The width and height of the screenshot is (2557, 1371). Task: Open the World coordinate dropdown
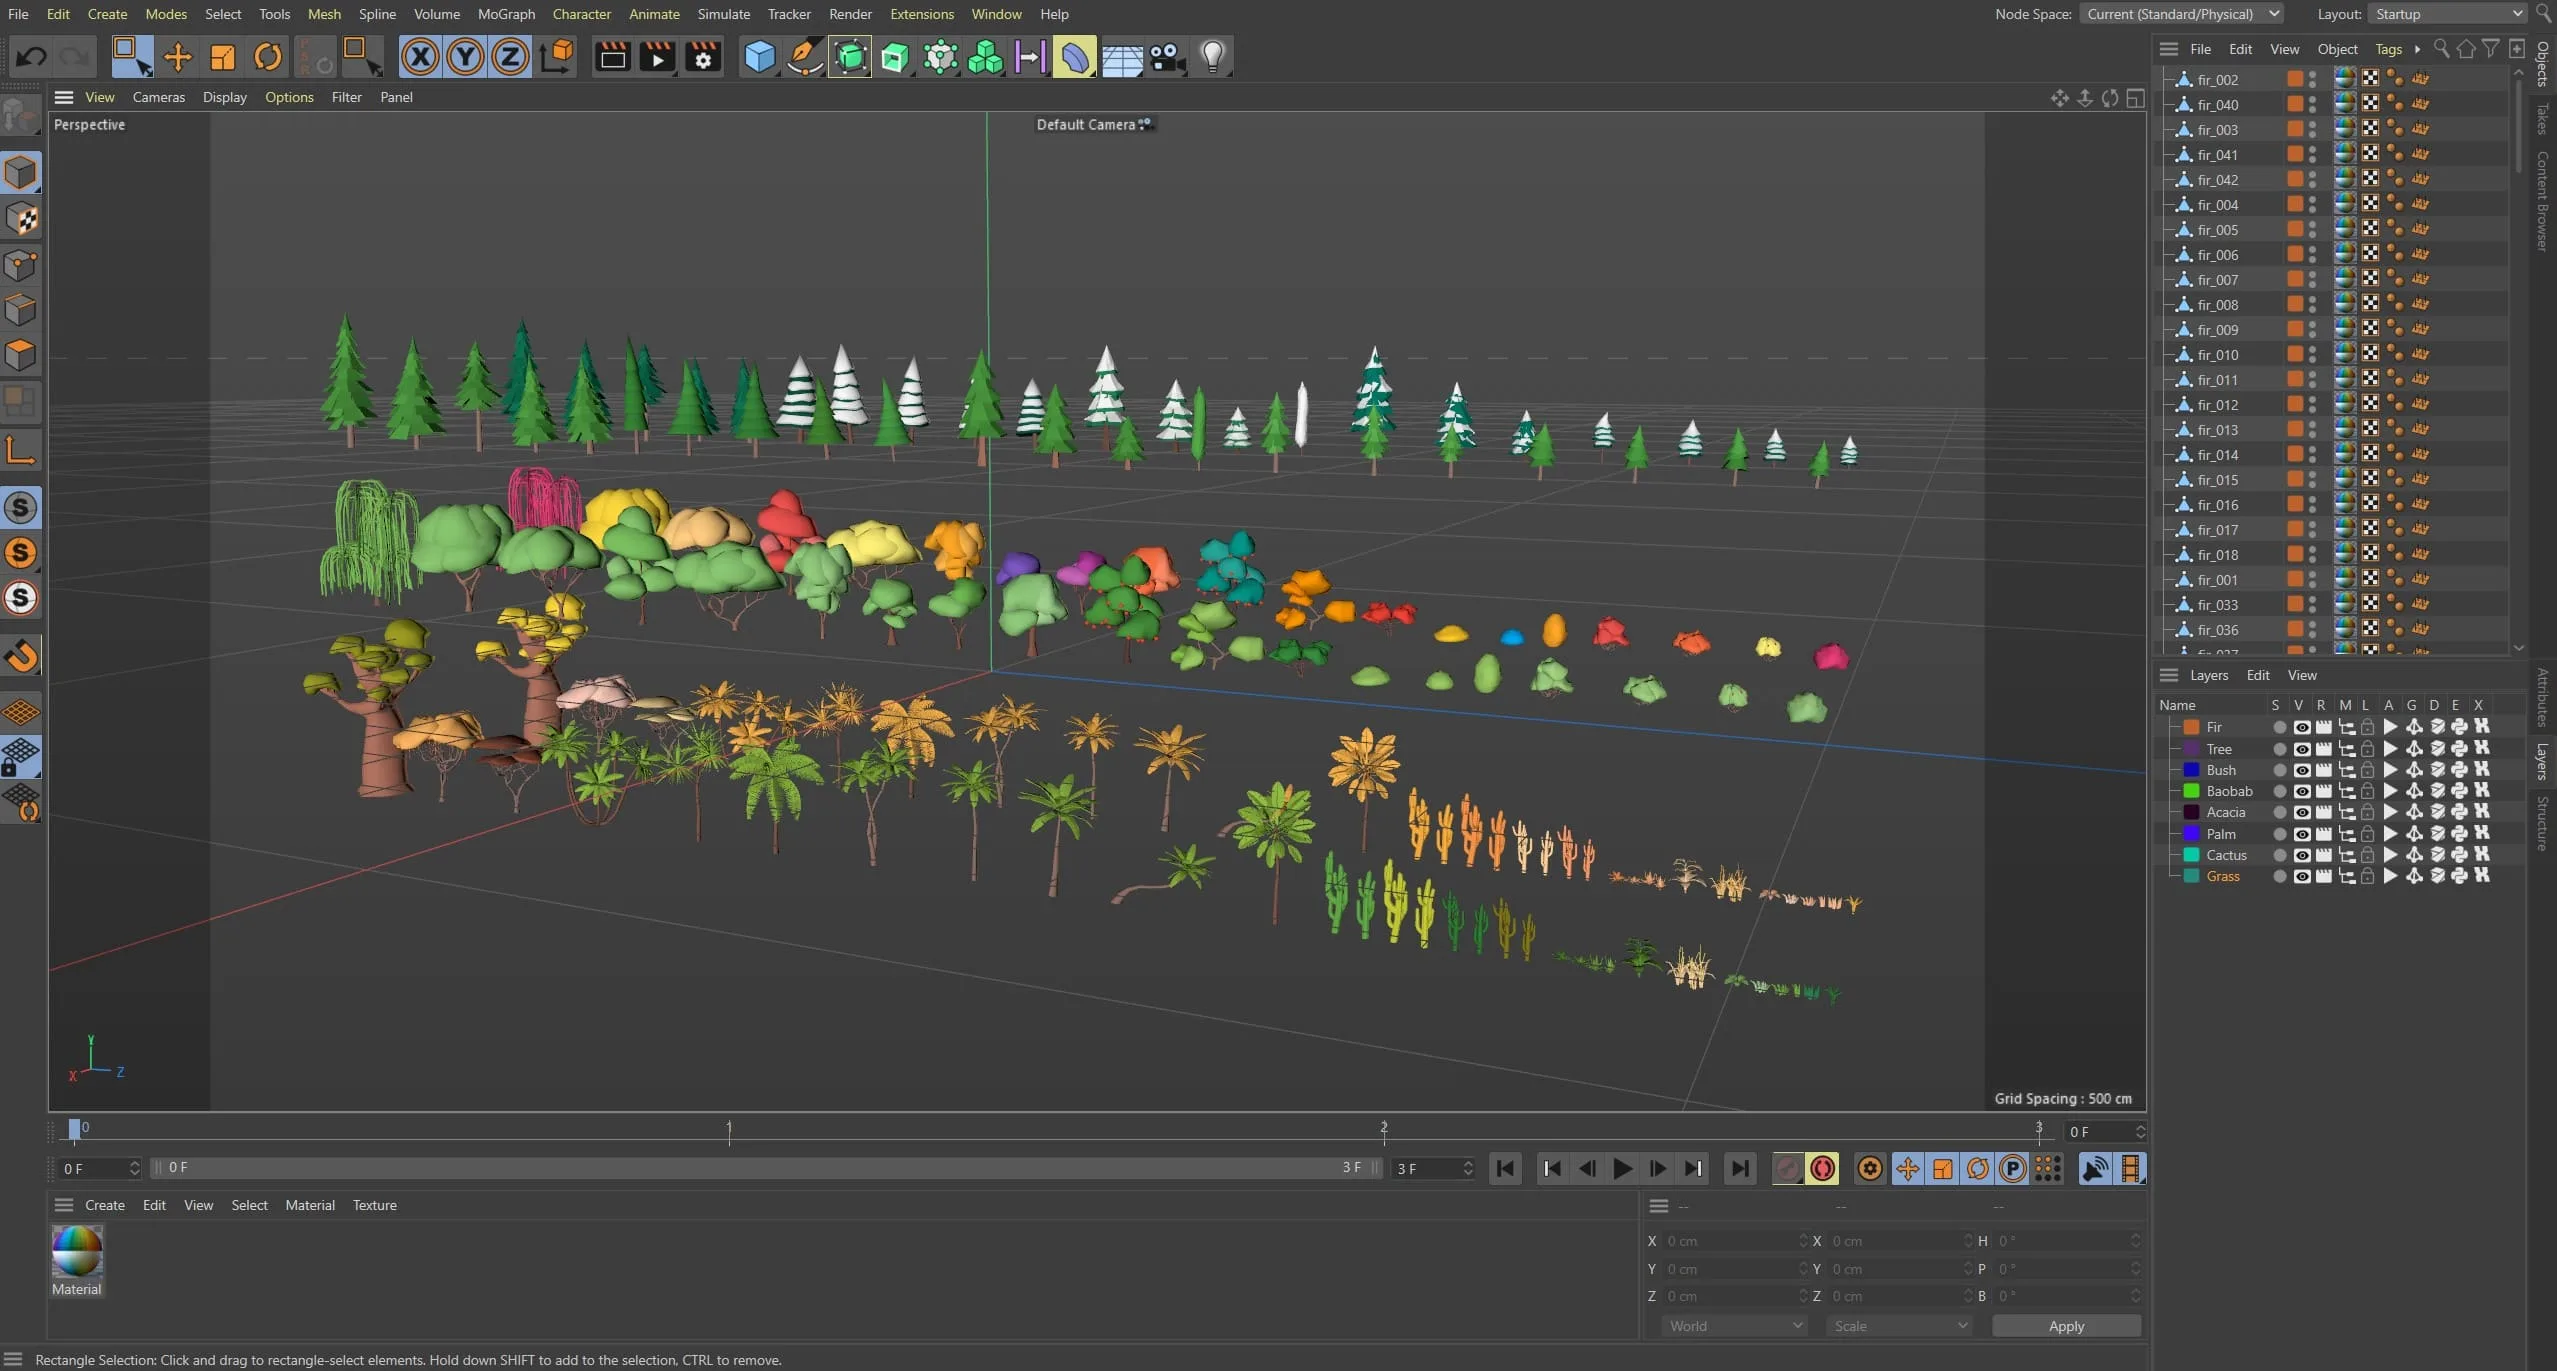(1734, 1326)
